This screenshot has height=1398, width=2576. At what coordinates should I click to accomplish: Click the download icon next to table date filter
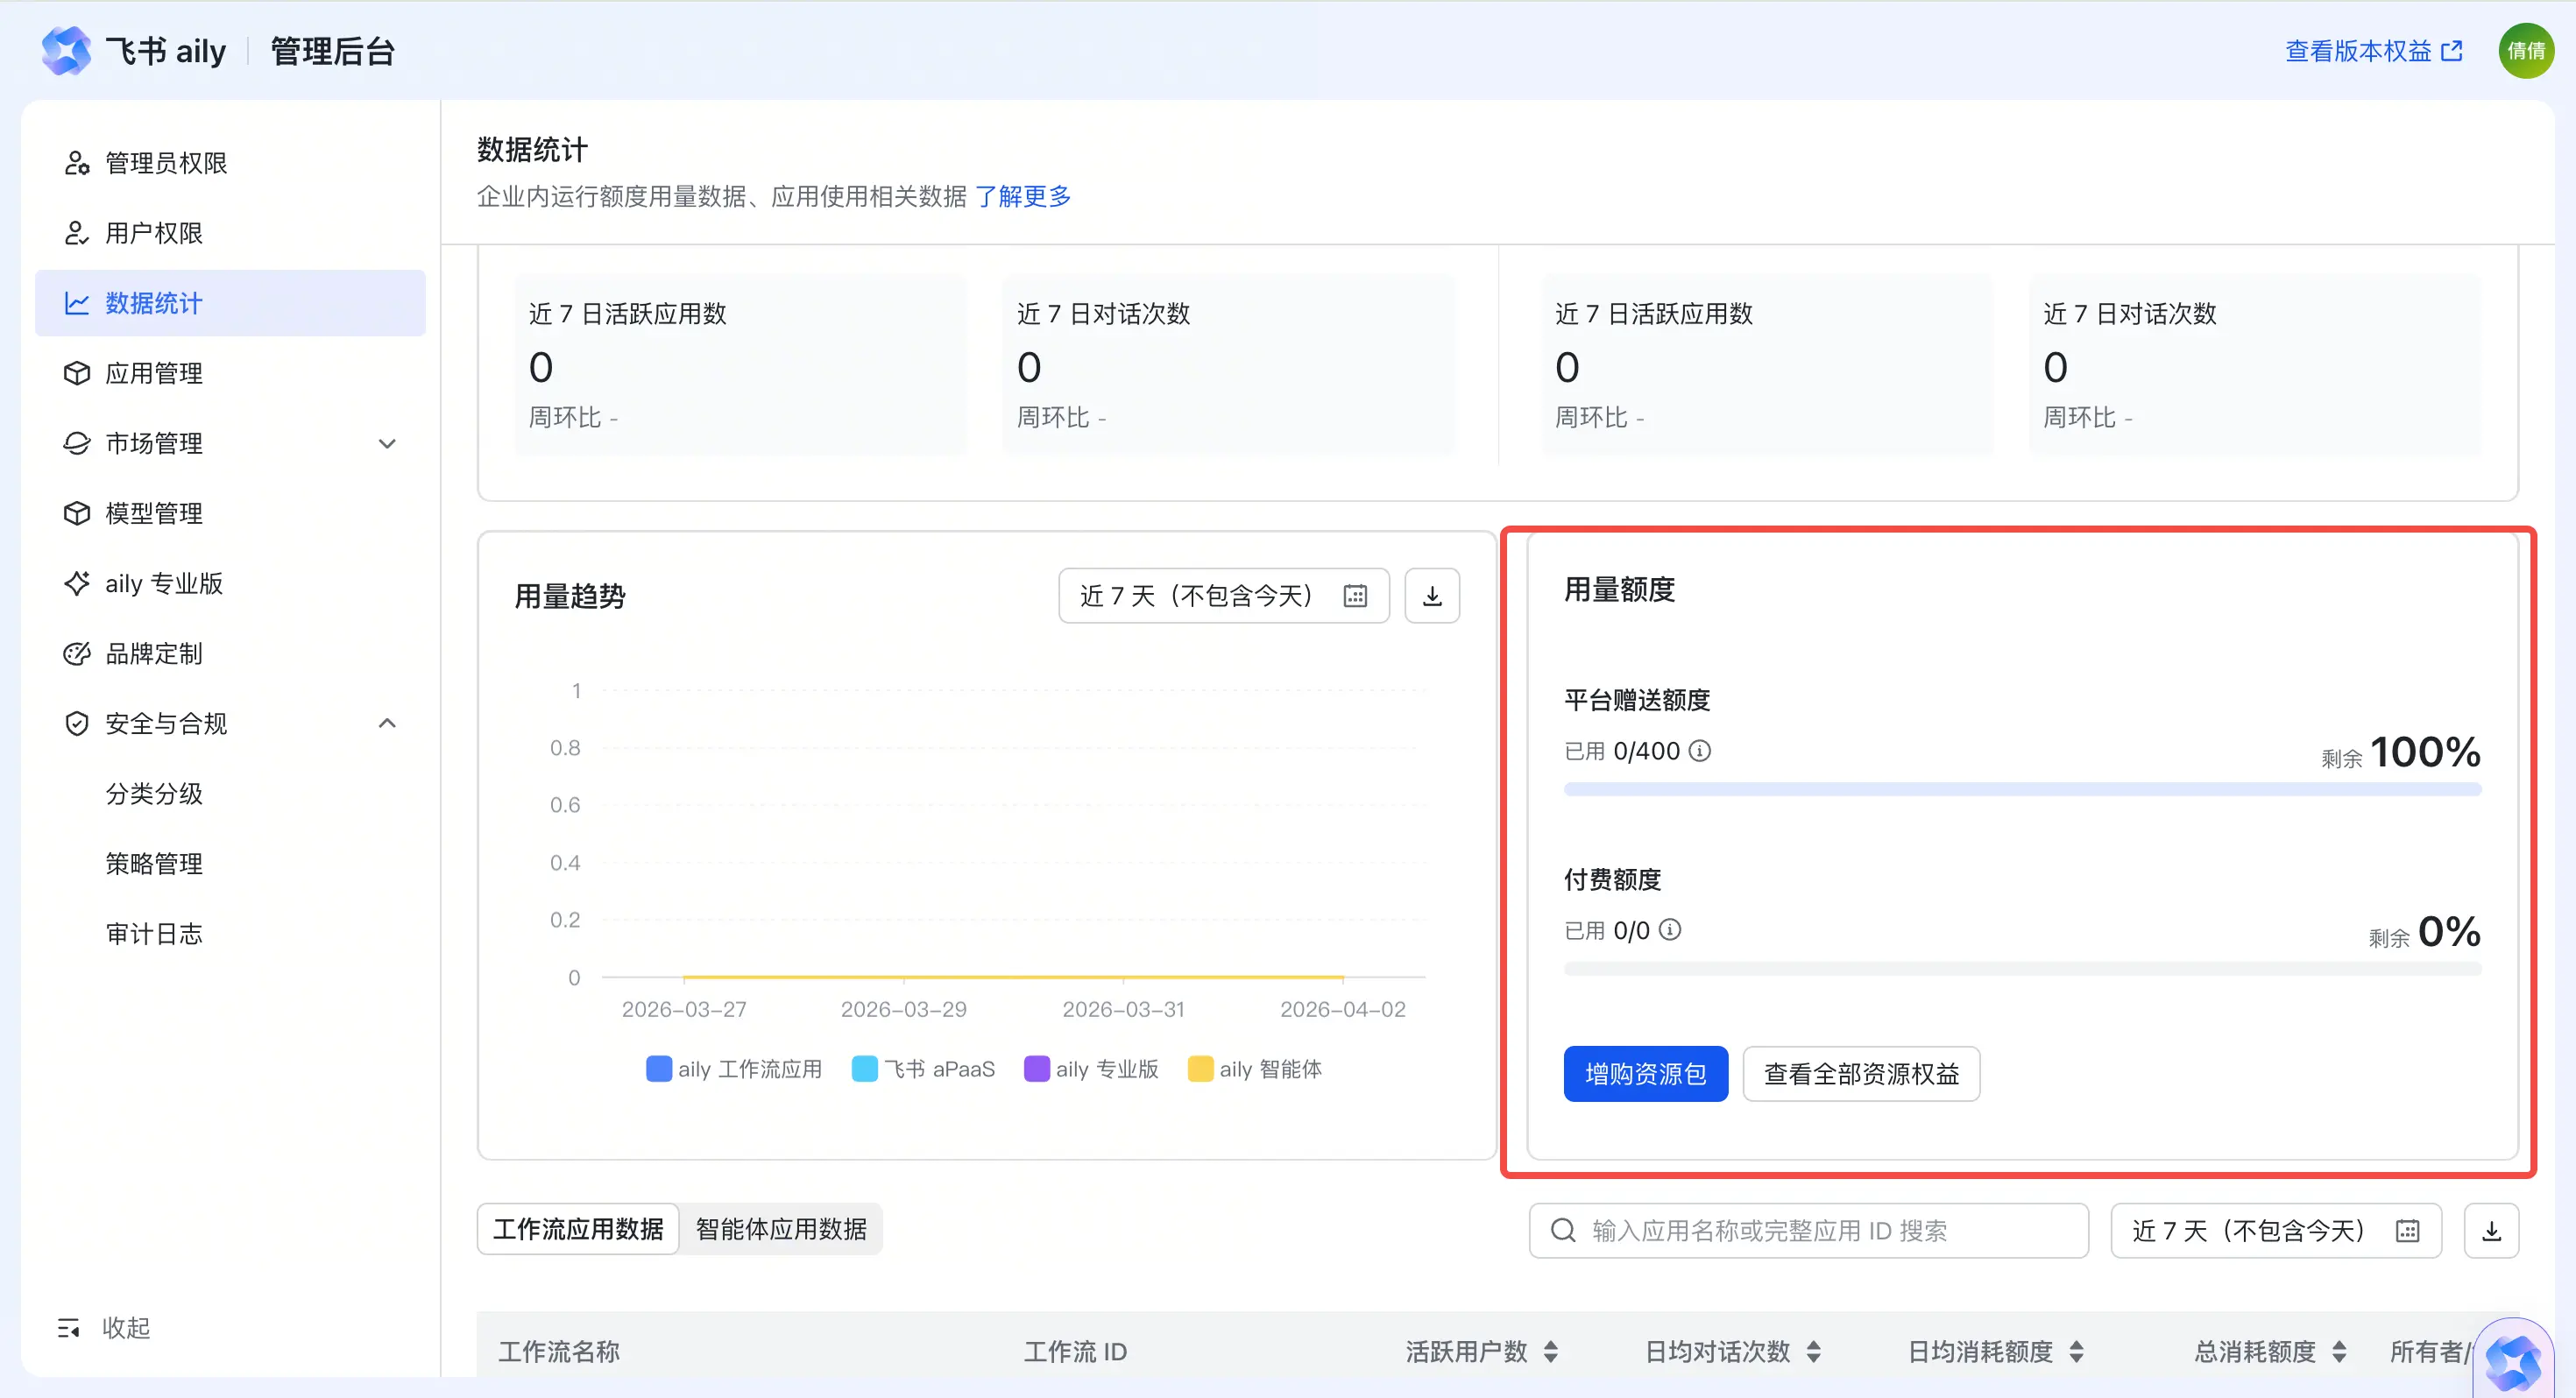point(2491,1230)
